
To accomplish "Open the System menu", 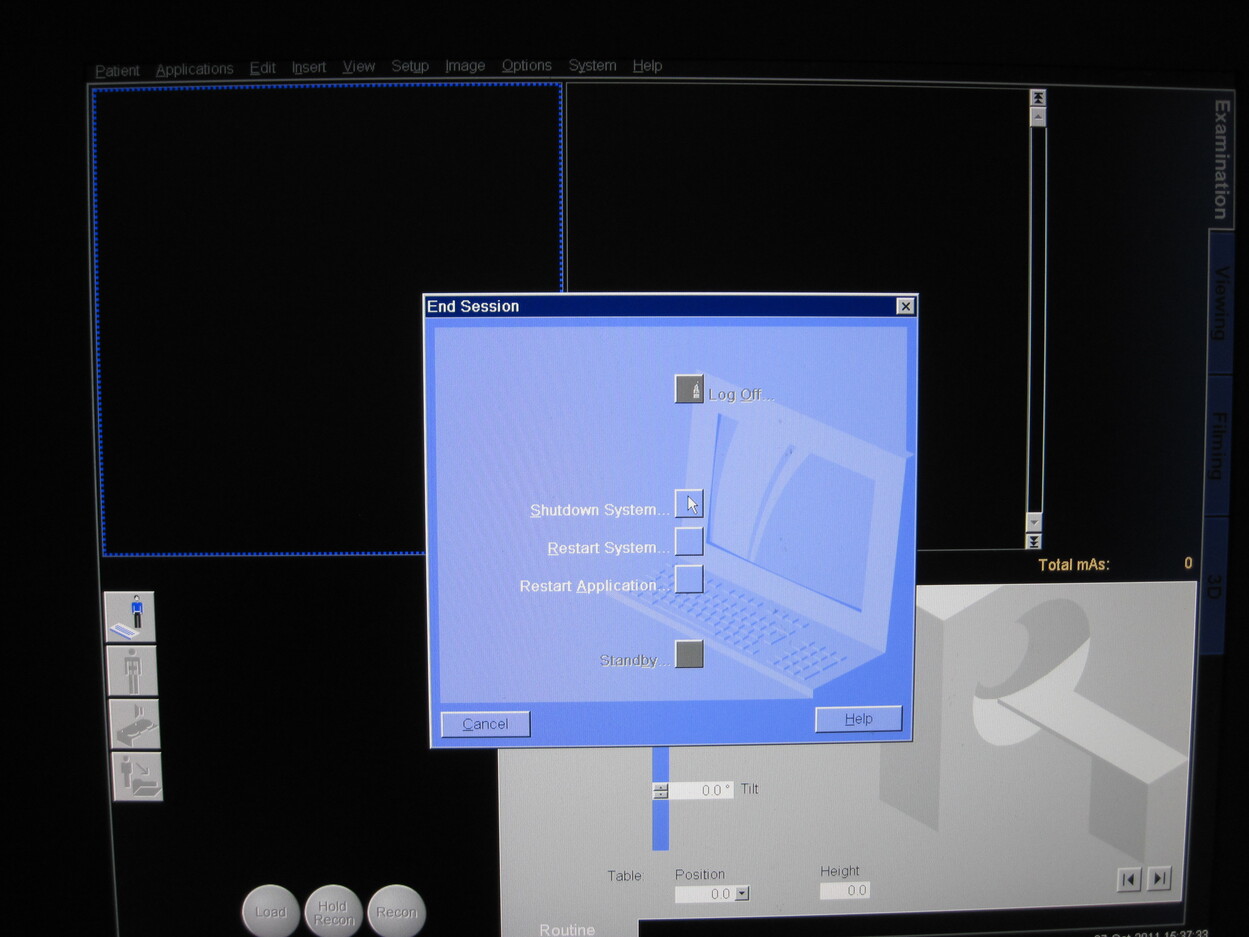I will coord(592,65).
